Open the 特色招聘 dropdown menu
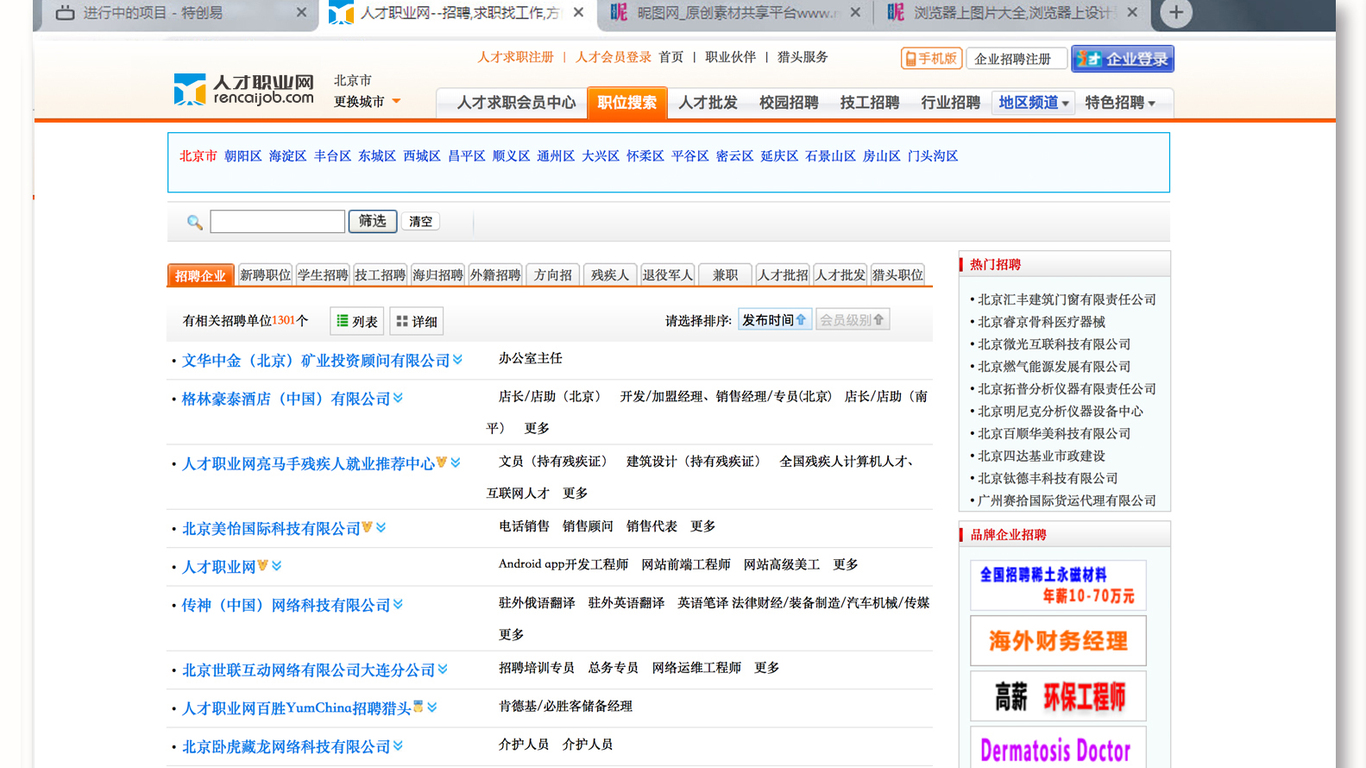This screenshot has height=768, width=1366. (1120, 102)
